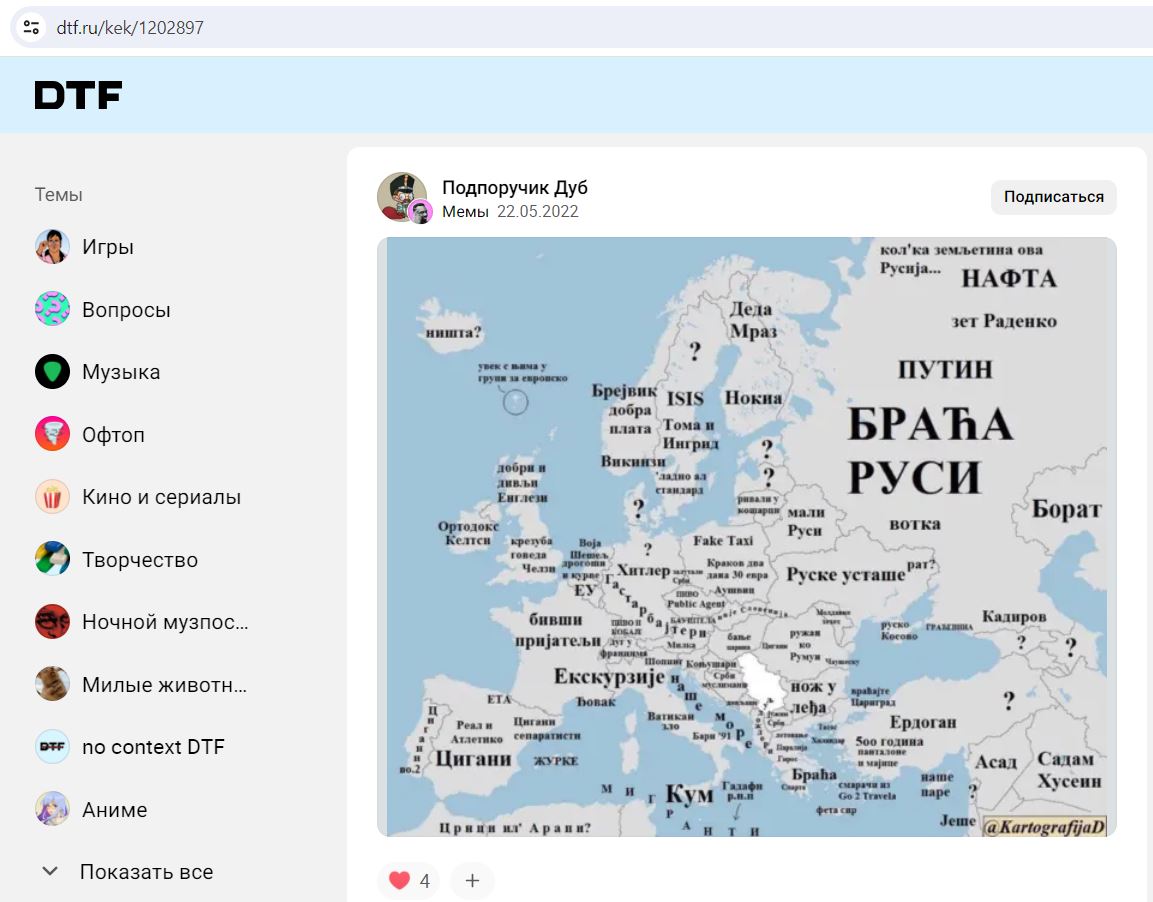Click the no context DTF topic icon
The height and width of the screenshot is (902, 1153).
[52, 746]
